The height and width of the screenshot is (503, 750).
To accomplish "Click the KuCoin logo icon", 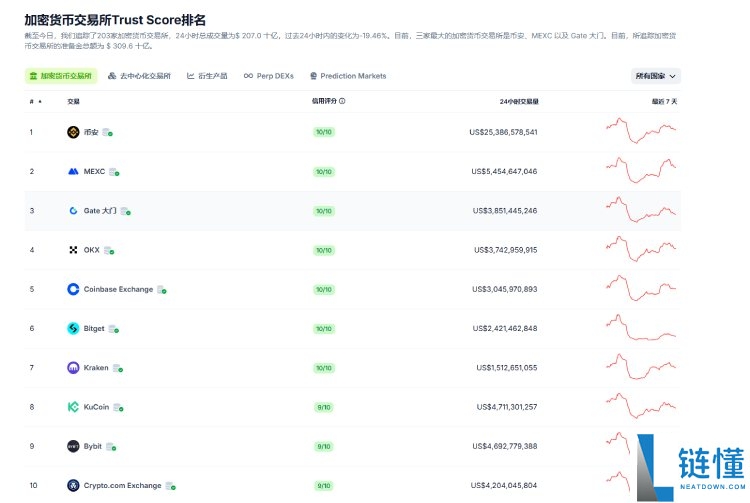I will tap(73, 407).
